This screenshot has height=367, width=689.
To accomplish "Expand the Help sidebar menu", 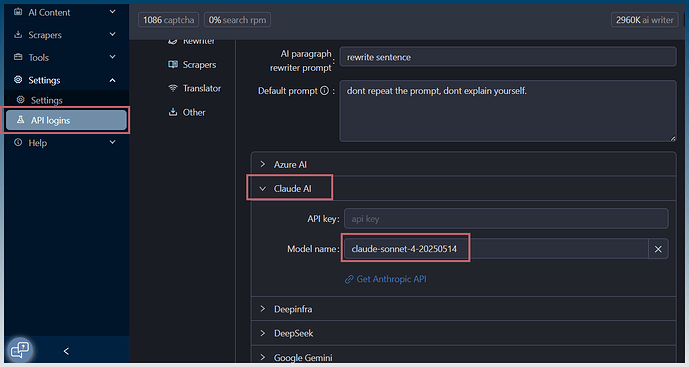I will click(x=66, y=143).
